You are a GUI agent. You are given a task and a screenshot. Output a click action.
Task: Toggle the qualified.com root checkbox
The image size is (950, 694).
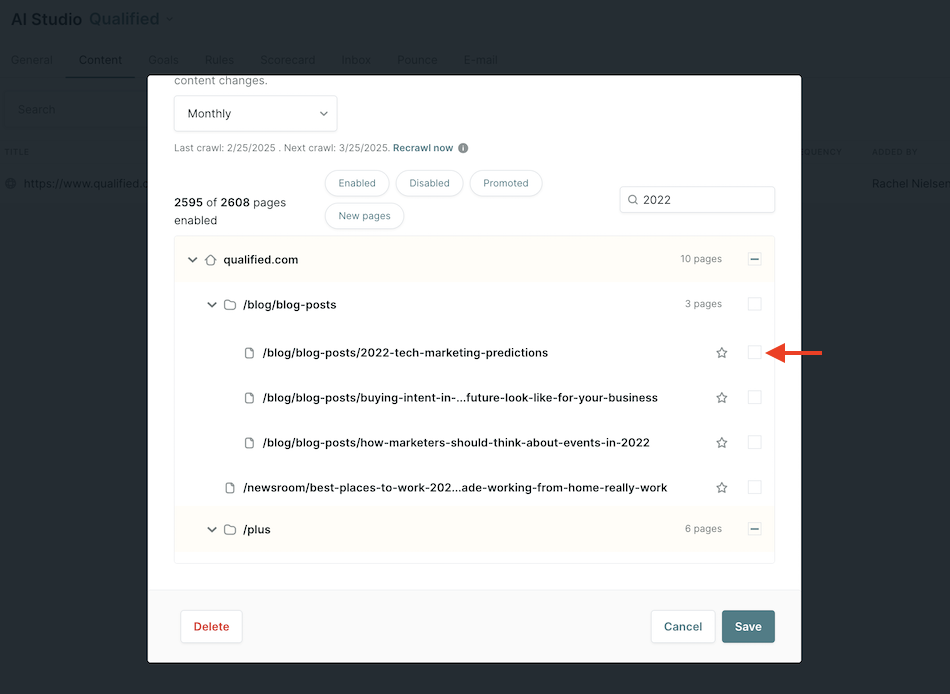point(754,259)
